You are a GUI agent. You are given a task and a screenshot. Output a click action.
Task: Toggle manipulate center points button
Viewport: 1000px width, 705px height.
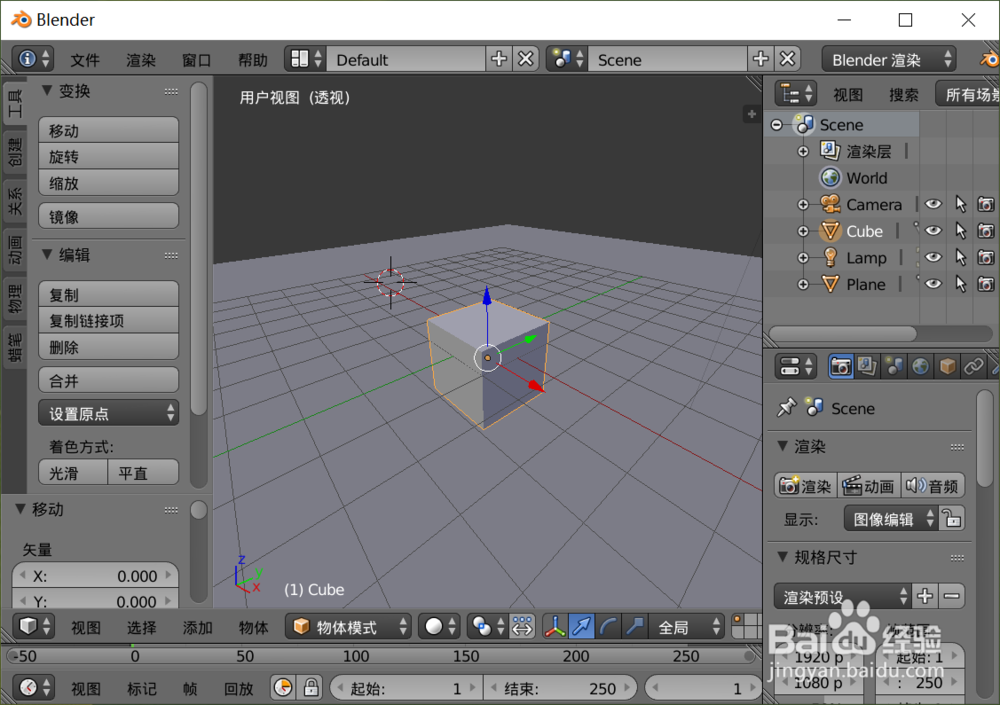point(522,627)
